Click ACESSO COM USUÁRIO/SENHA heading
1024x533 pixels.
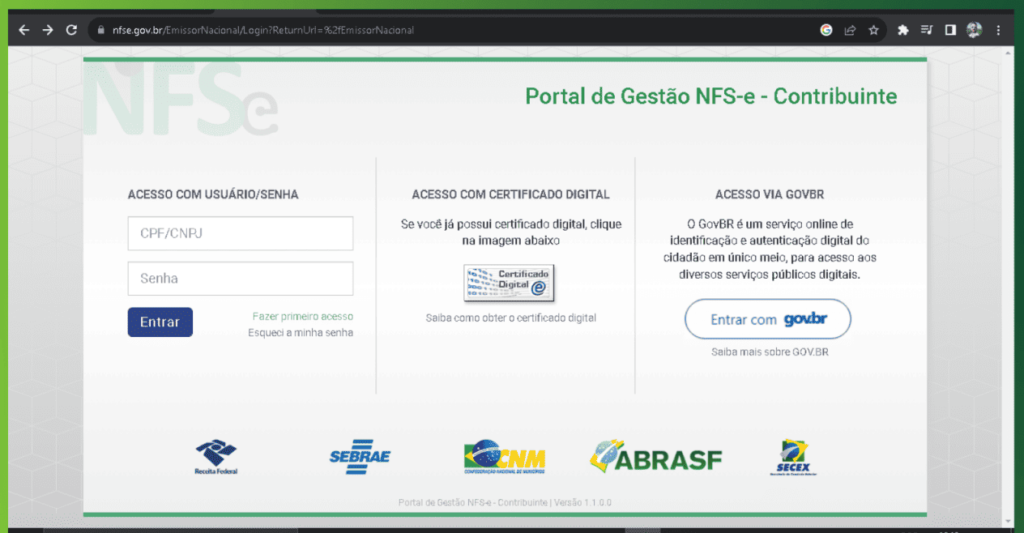[213, 195]
